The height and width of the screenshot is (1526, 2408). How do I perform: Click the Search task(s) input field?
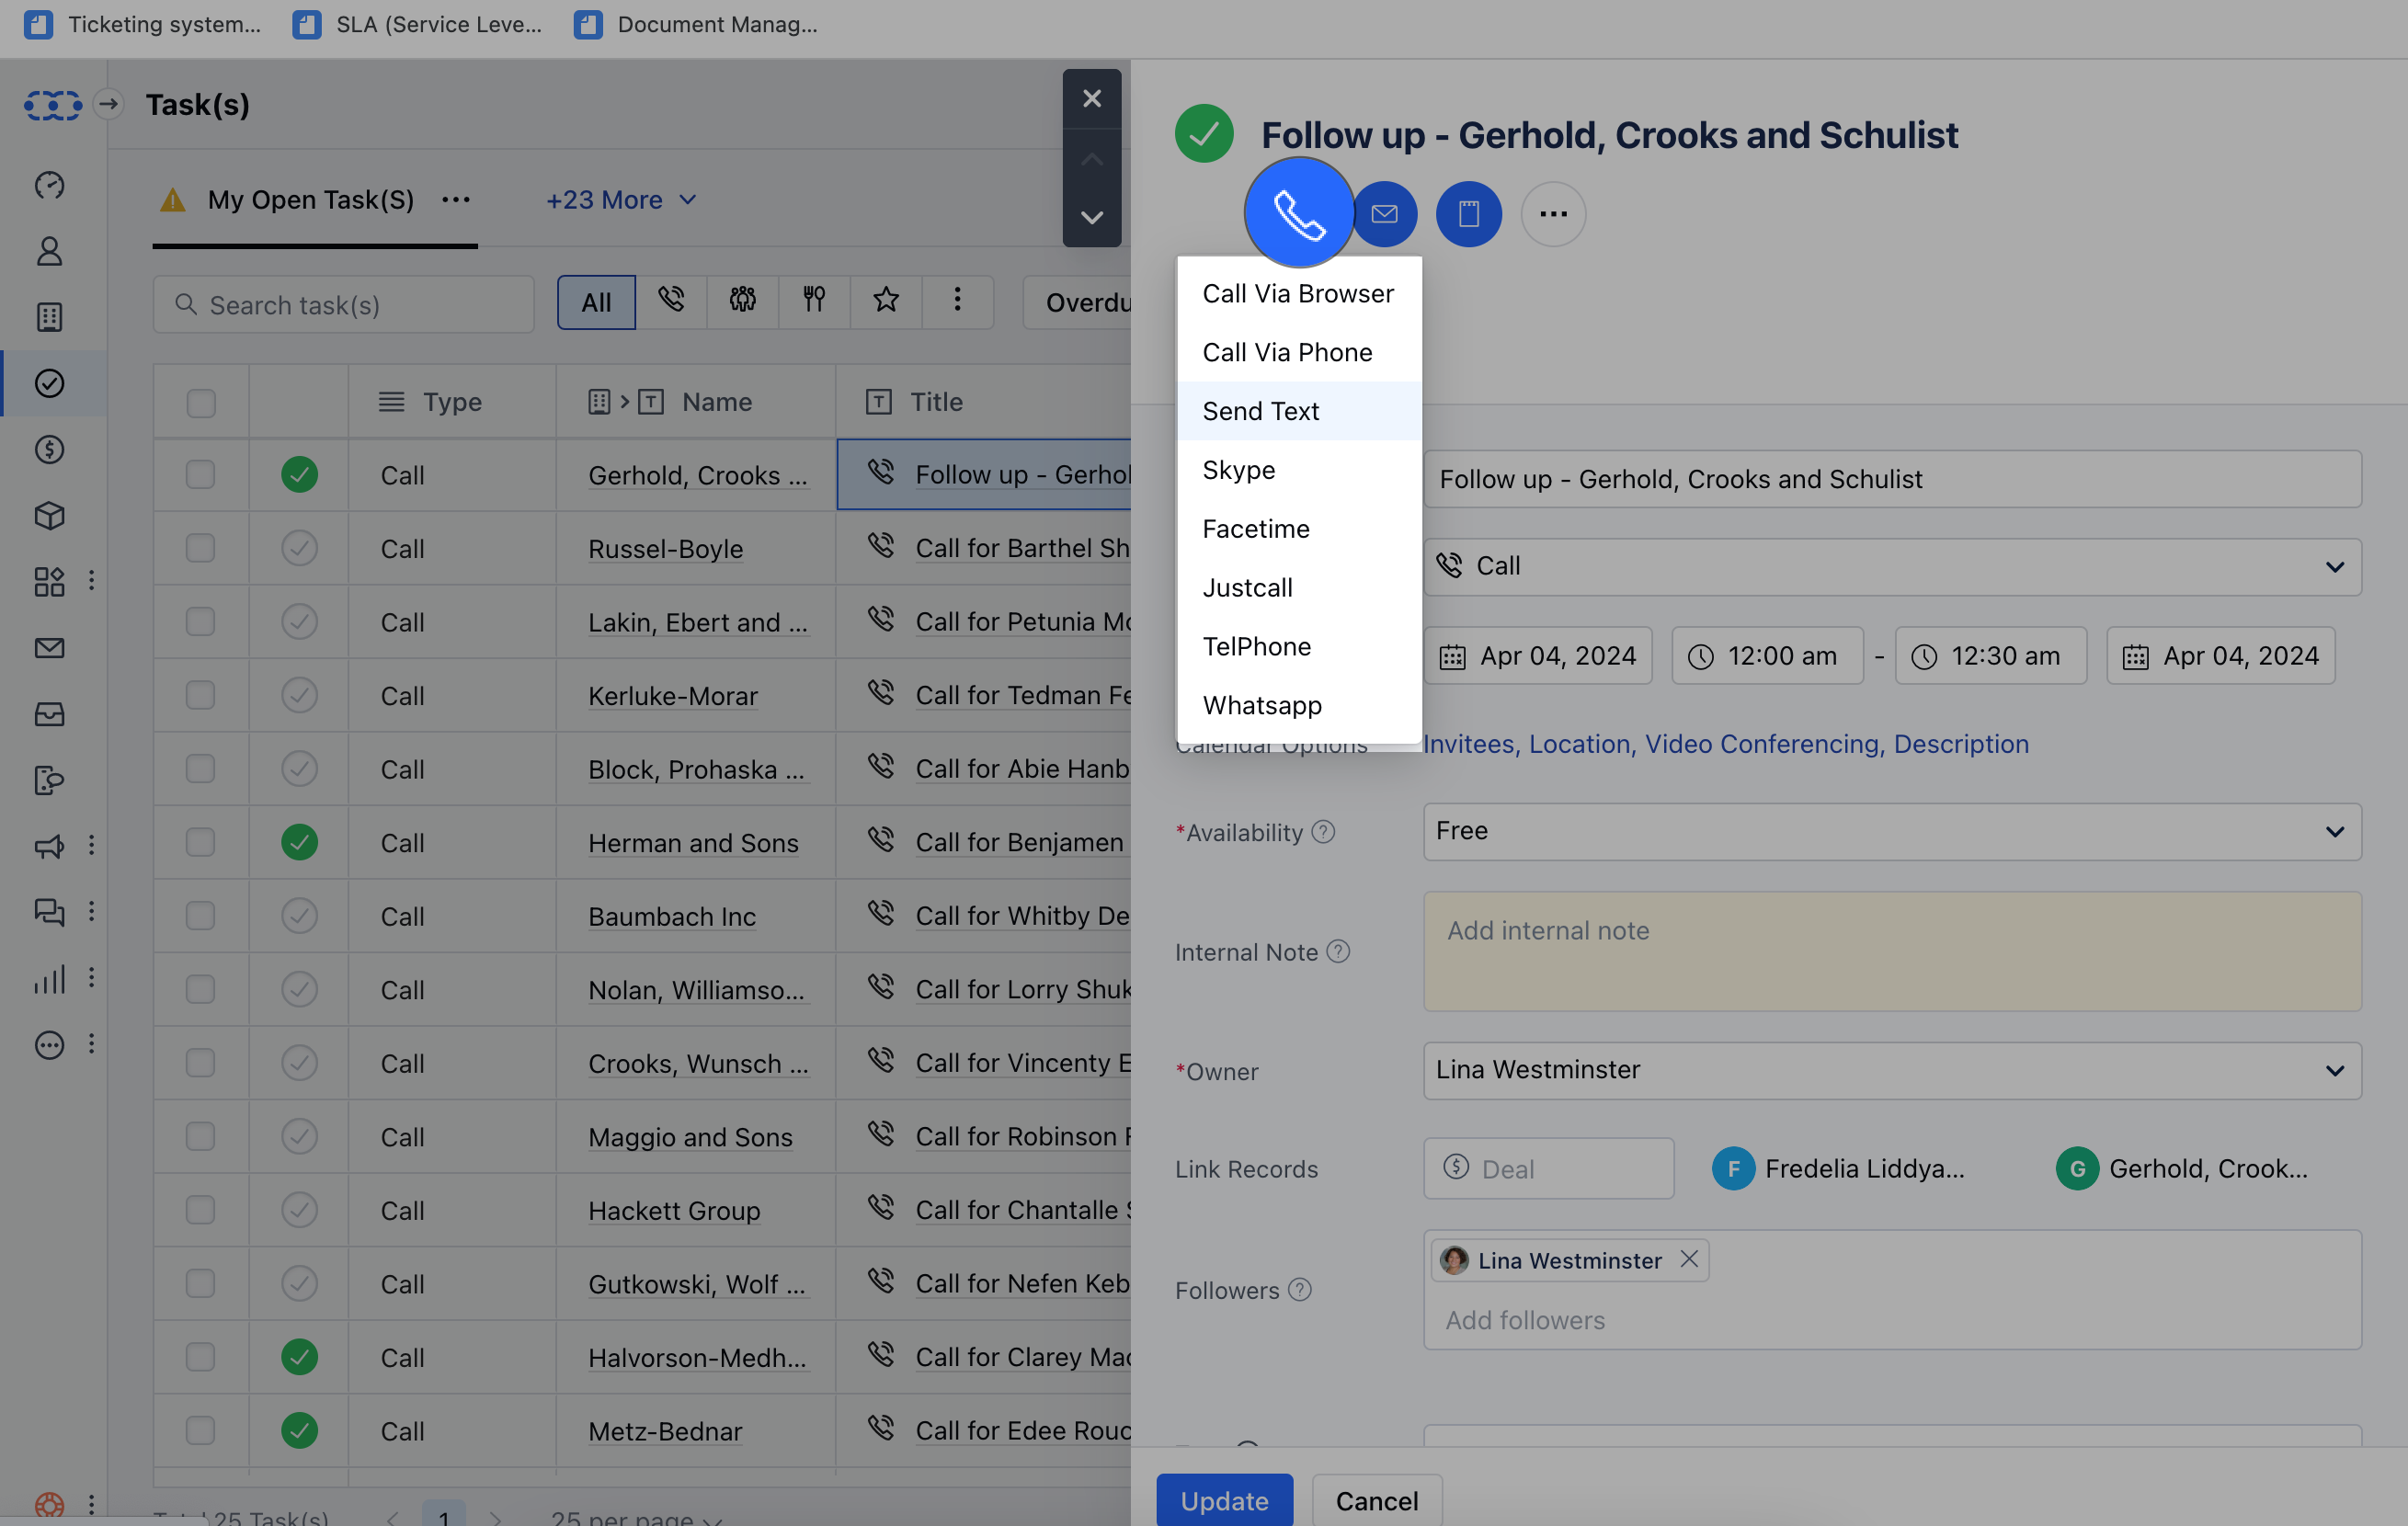click(x=344, y=304)
